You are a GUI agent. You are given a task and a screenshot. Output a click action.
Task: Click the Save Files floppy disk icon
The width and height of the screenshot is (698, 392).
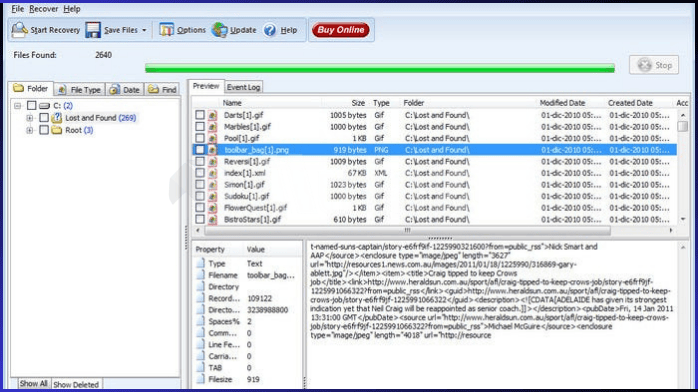(x=93, y=30)
